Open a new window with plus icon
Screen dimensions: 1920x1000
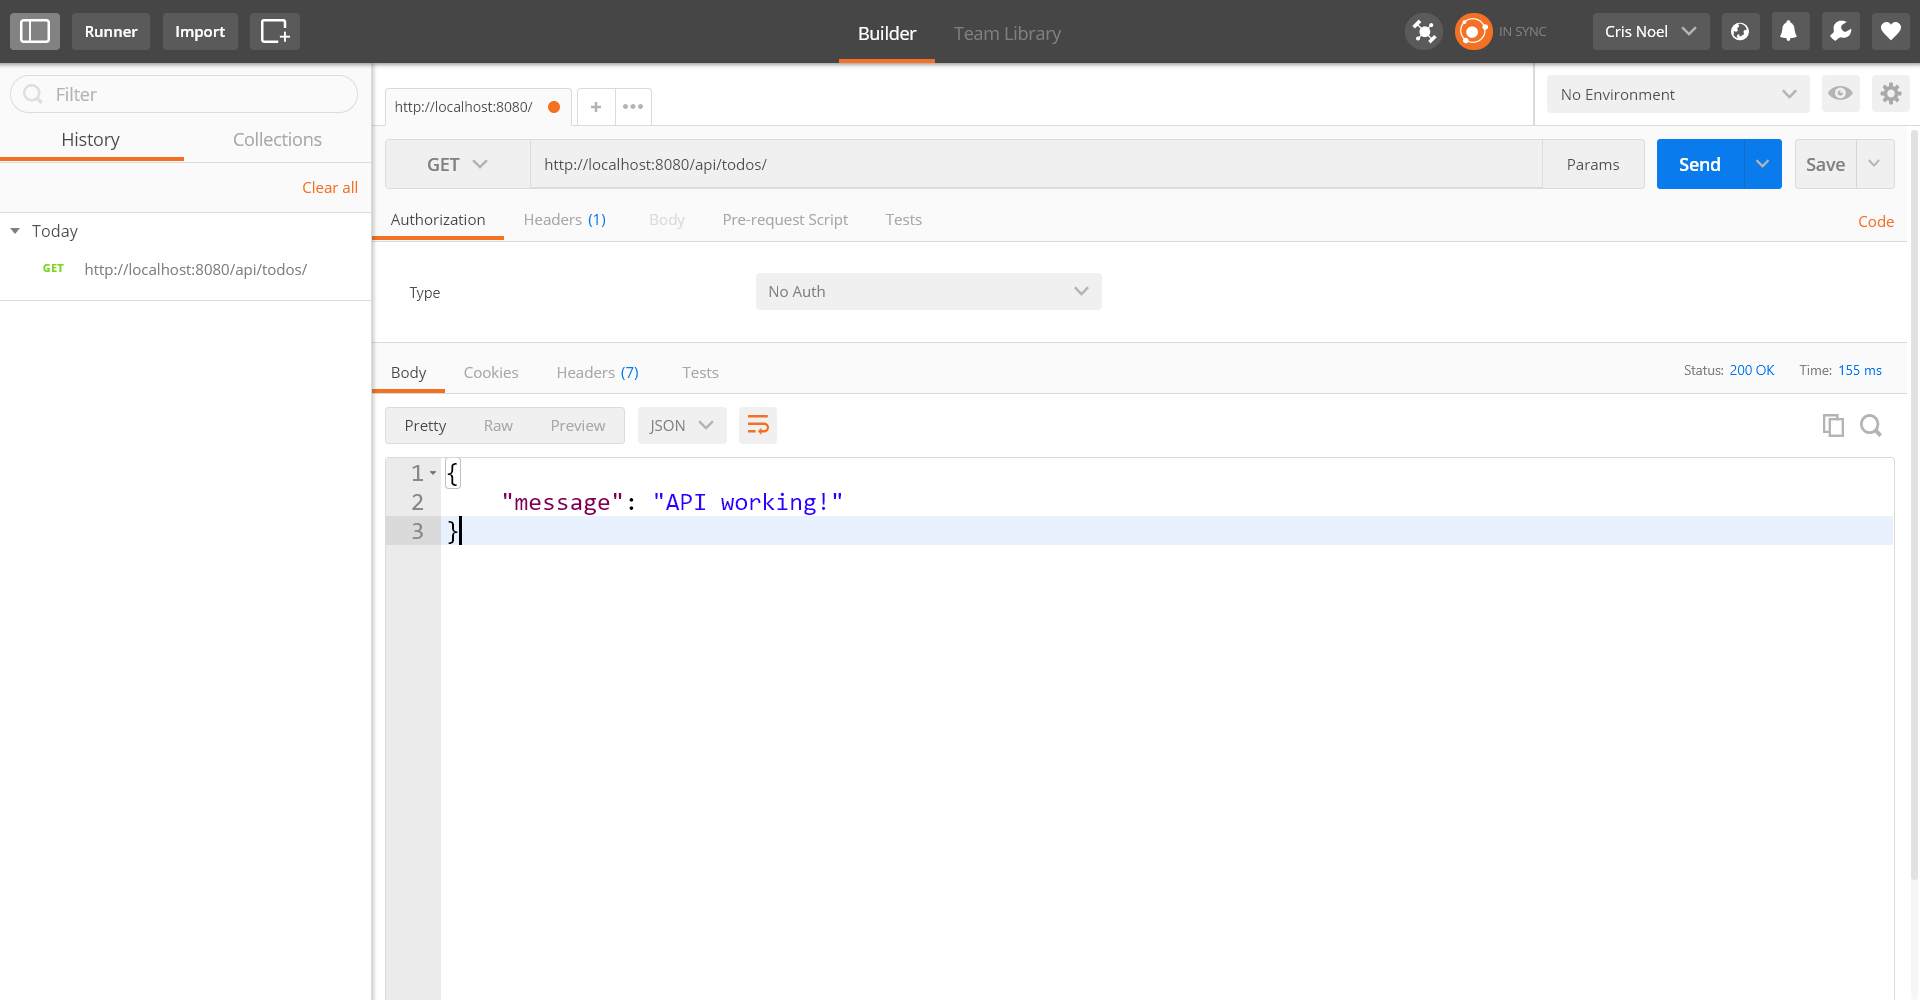coord(275,32)
